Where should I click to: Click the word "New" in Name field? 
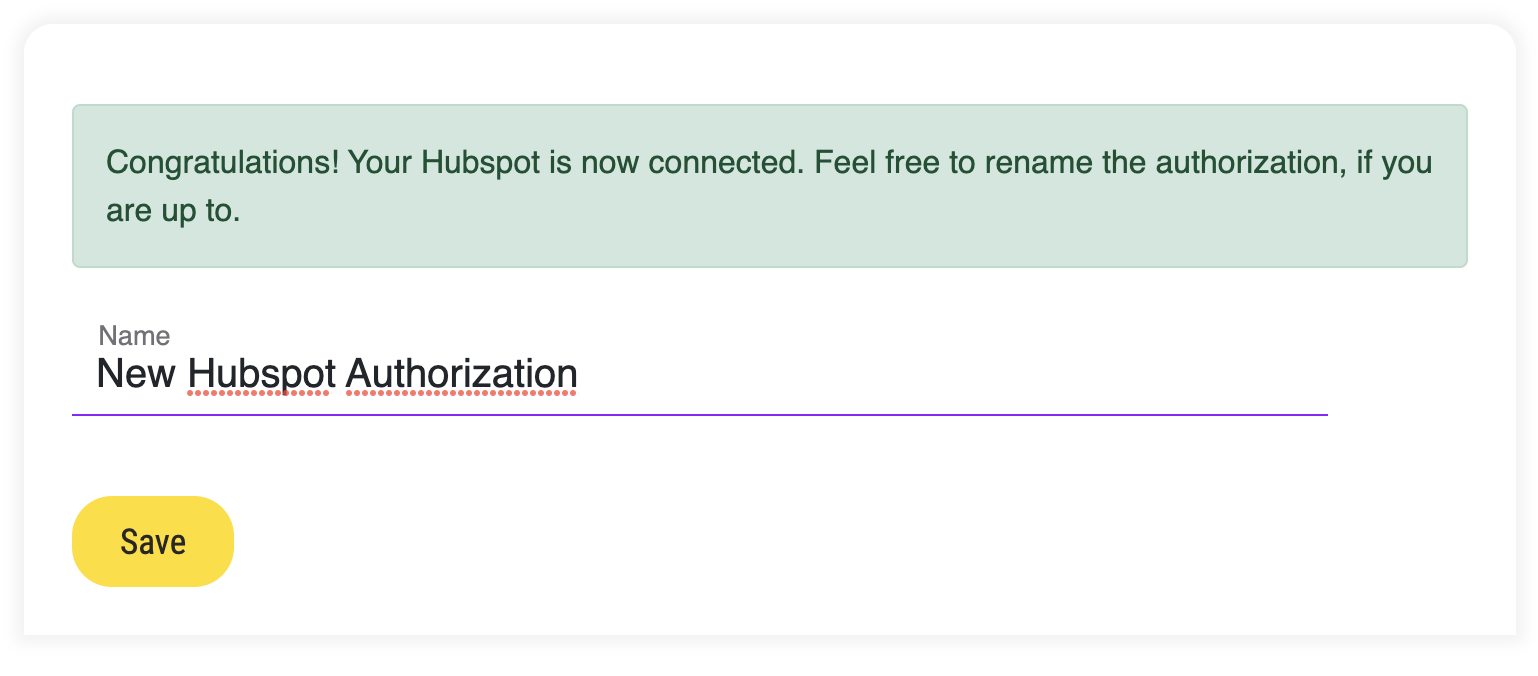point(136,374)
